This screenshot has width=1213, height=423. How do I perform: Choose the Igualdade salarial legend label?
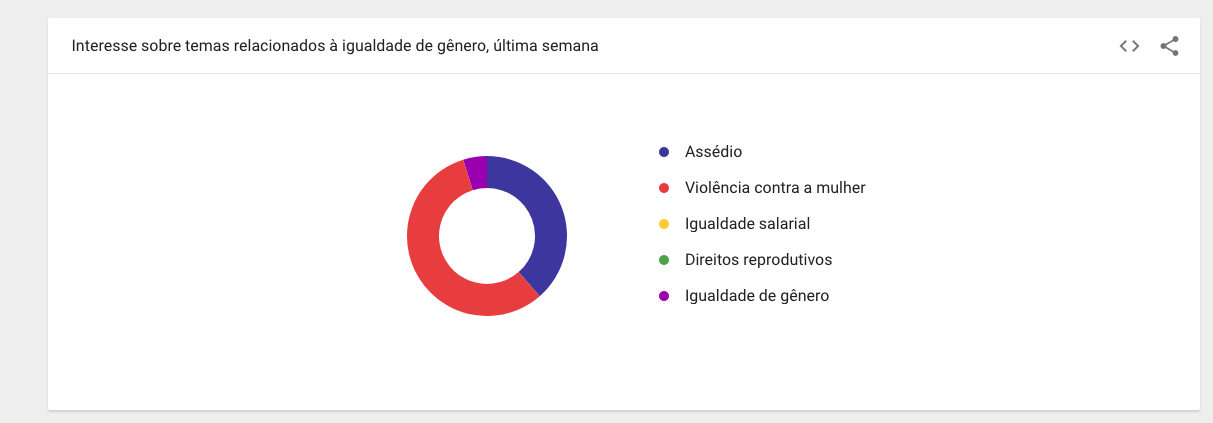pyautogui.click(x=747, y=224)
